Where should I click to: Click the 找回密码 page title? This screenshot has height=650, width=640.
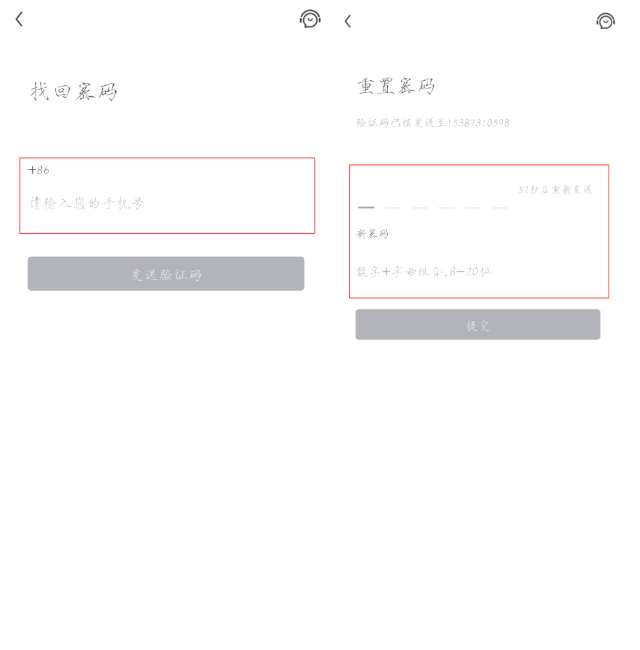[x=74, y=91]
